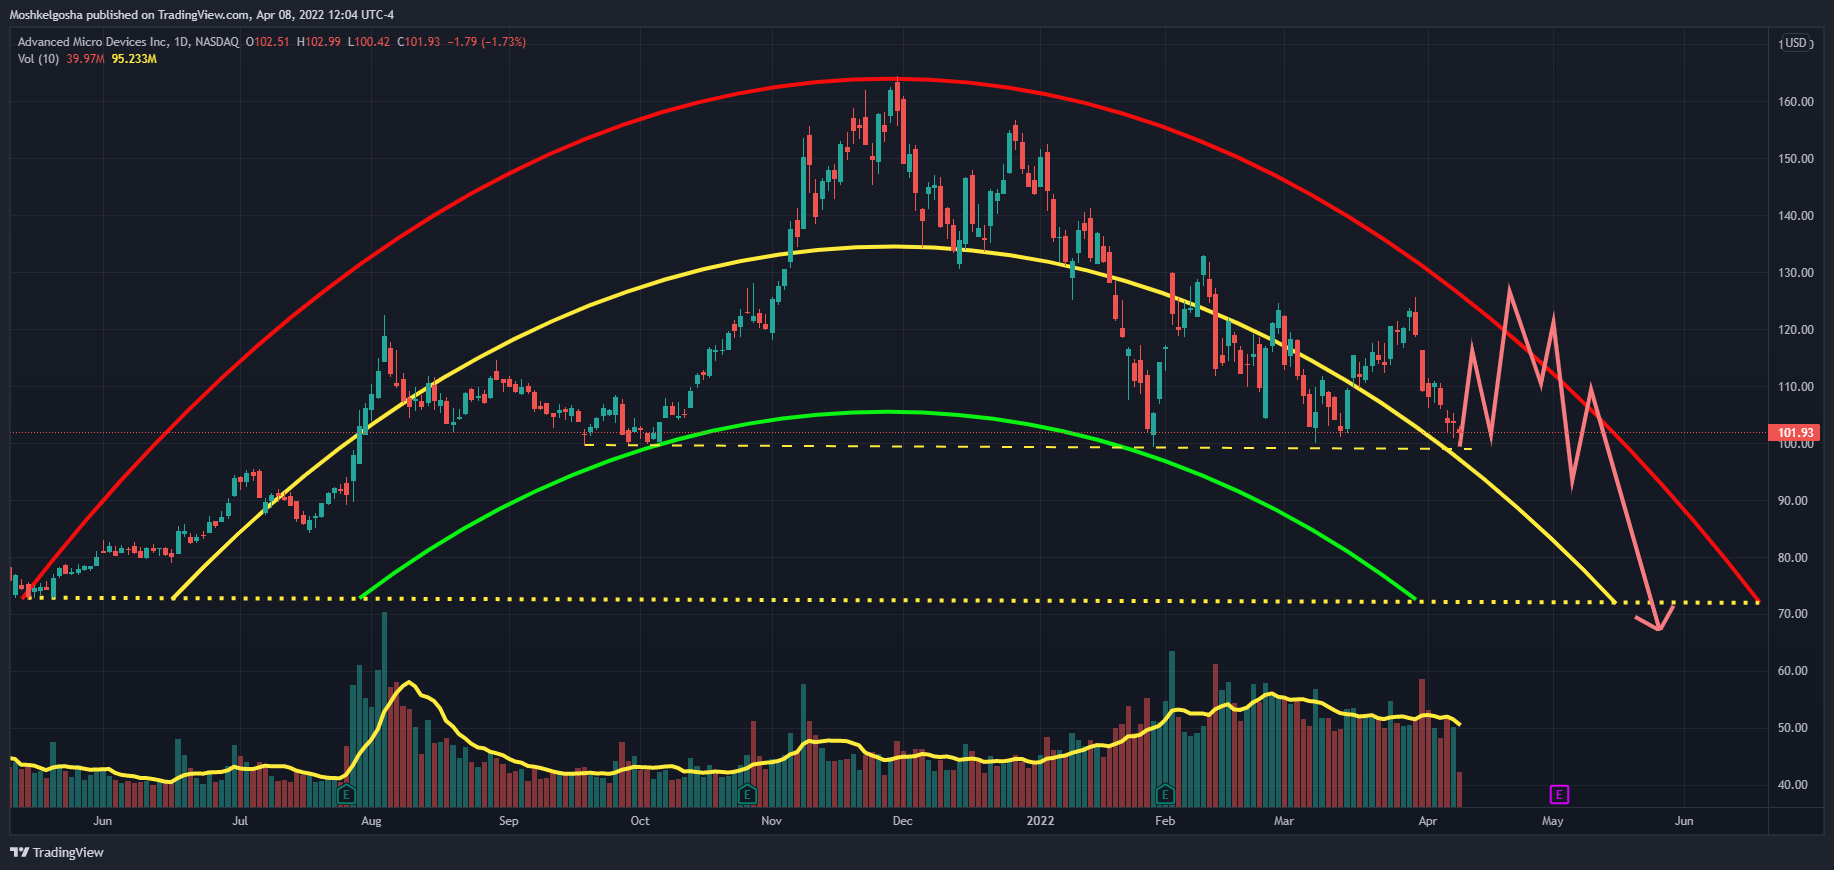Click the low value 'L100.42'
This screenshot has width=1834, height=870.
click(369, 42)
